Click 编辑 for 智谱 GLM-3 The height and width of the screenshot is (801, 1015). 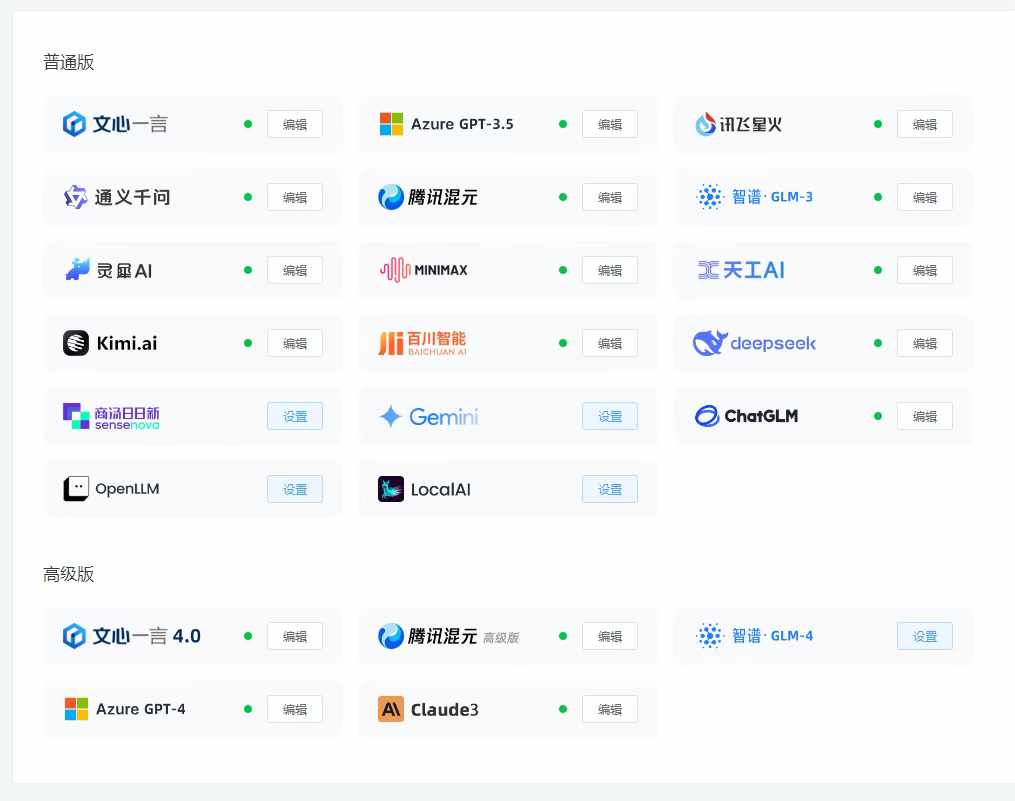tap(924, 197)
